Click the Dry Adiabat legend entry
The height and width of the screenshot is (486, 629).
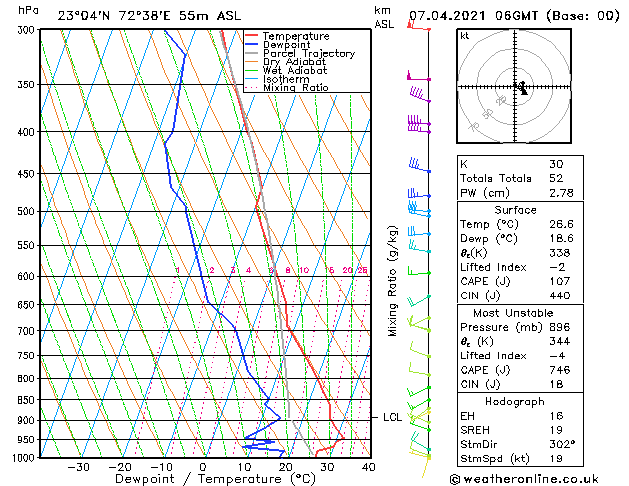click(x=286, y=61)
